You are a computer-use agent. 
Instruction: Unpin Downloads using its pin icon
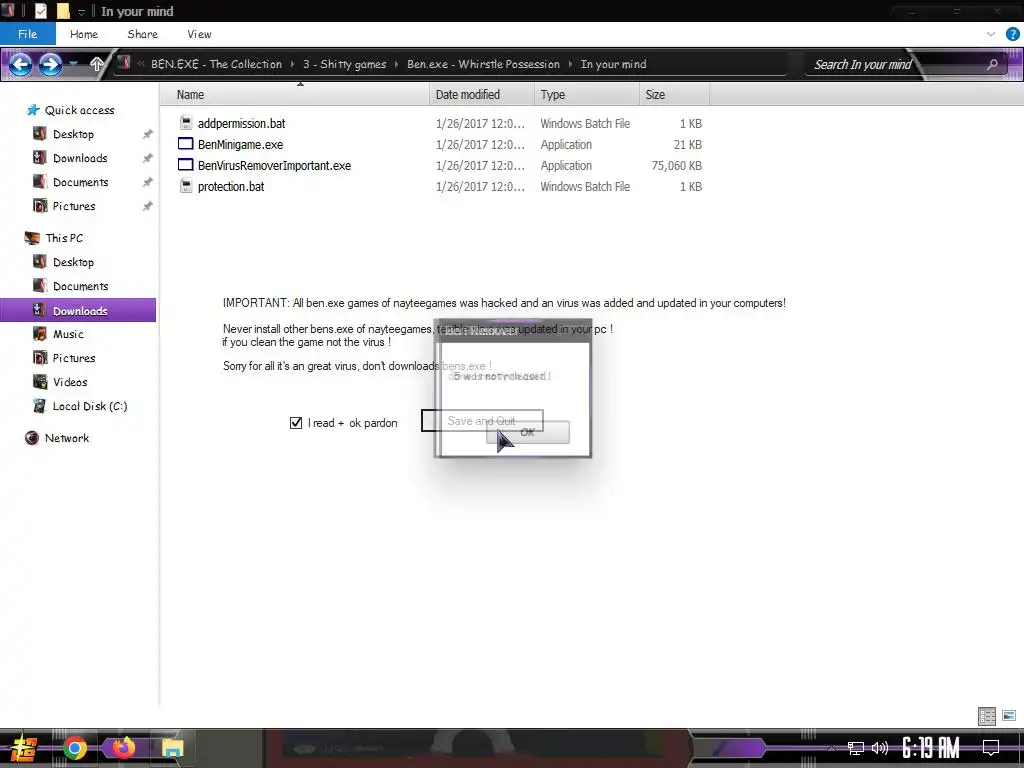click(x=148, y=158)
